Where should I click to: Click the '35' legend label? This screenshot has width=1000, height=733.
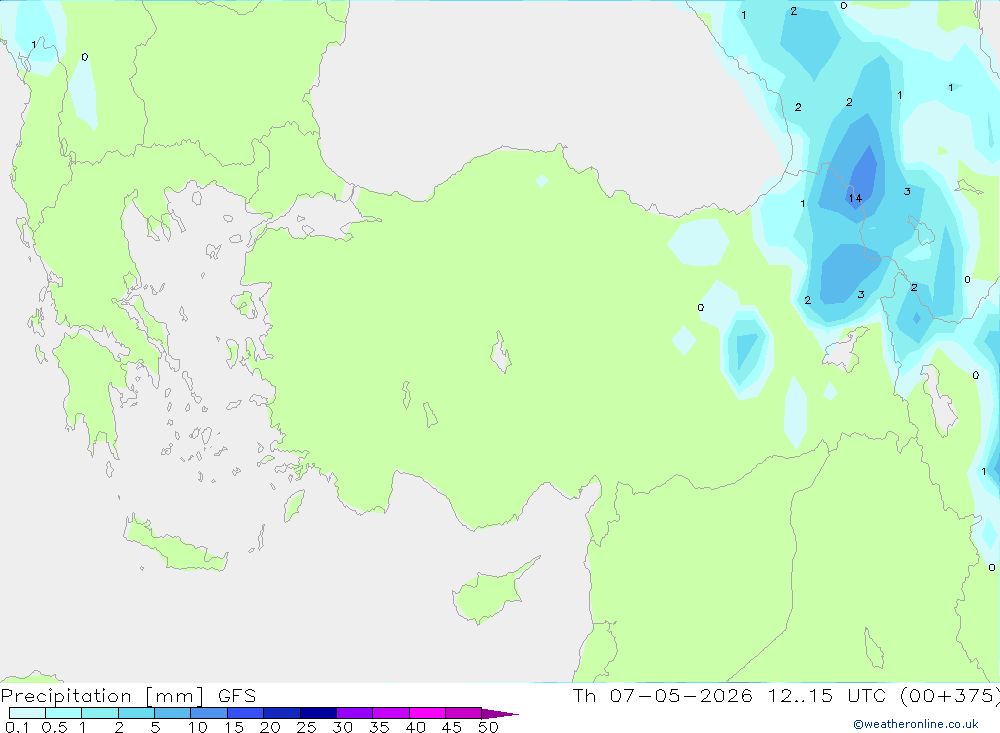coord(379,727)
